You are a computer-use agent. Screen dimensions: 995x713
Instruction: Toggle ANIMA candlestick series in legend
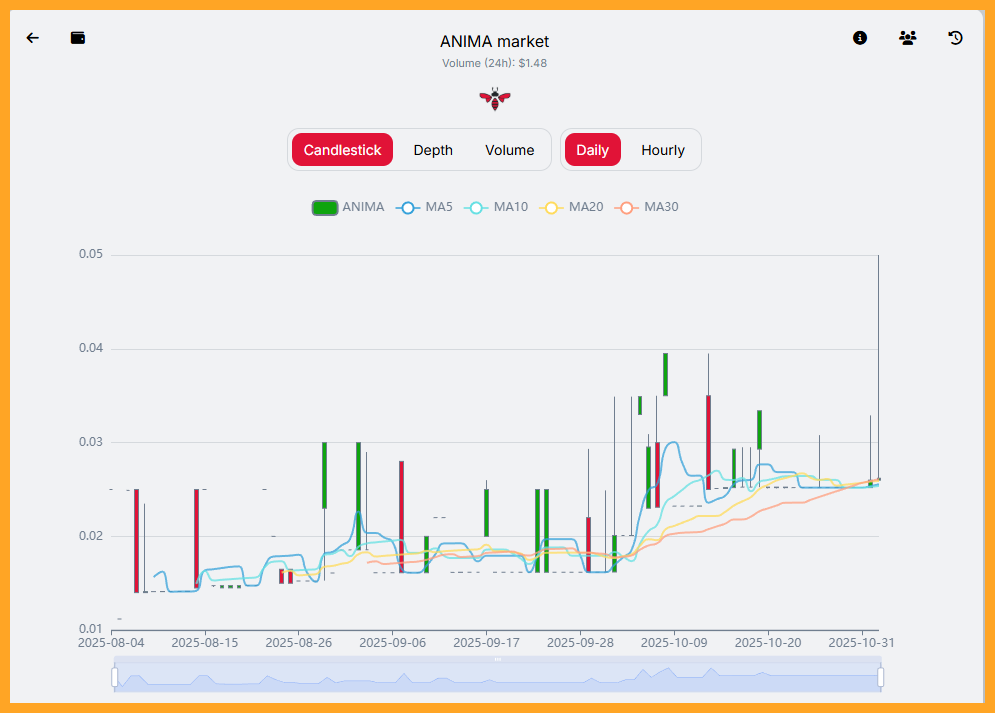pyautogui.click(x=348, y=207)
